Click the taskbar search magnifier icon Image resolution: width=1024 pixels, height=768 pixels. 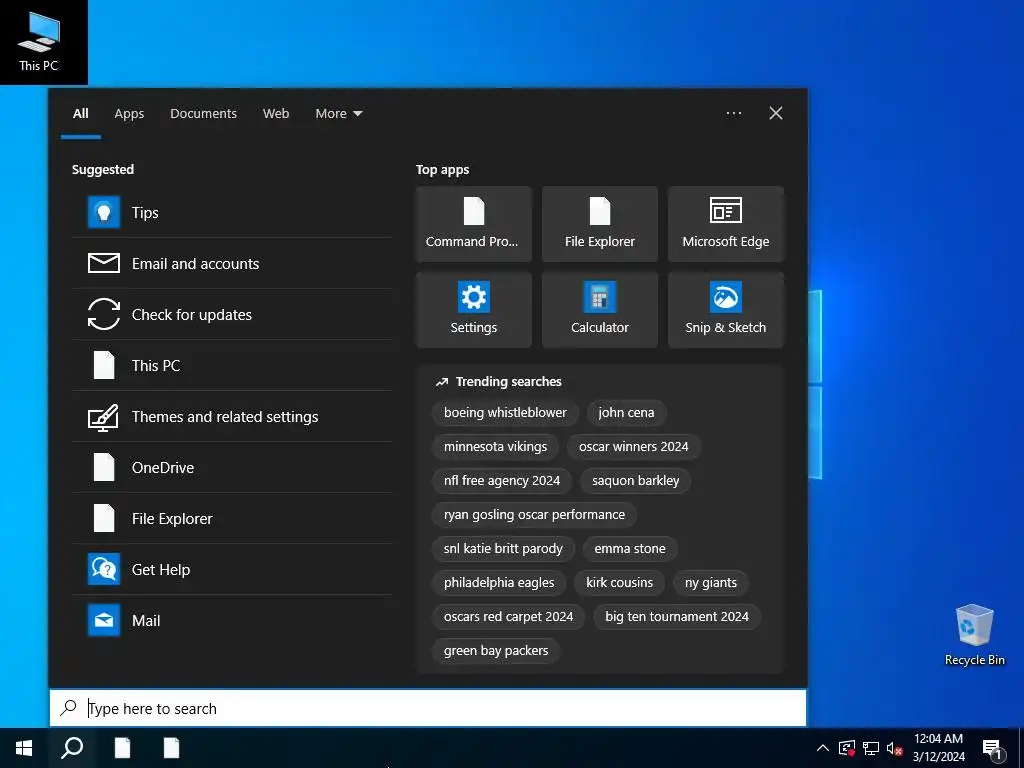tap(72, 748)
